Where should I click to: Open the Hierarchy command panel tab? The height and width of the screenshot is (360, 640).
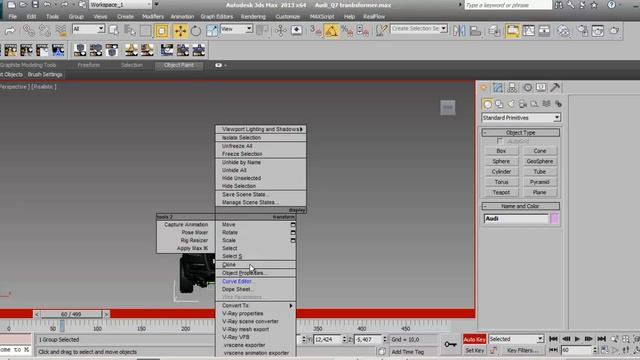(x=512, y=87)
